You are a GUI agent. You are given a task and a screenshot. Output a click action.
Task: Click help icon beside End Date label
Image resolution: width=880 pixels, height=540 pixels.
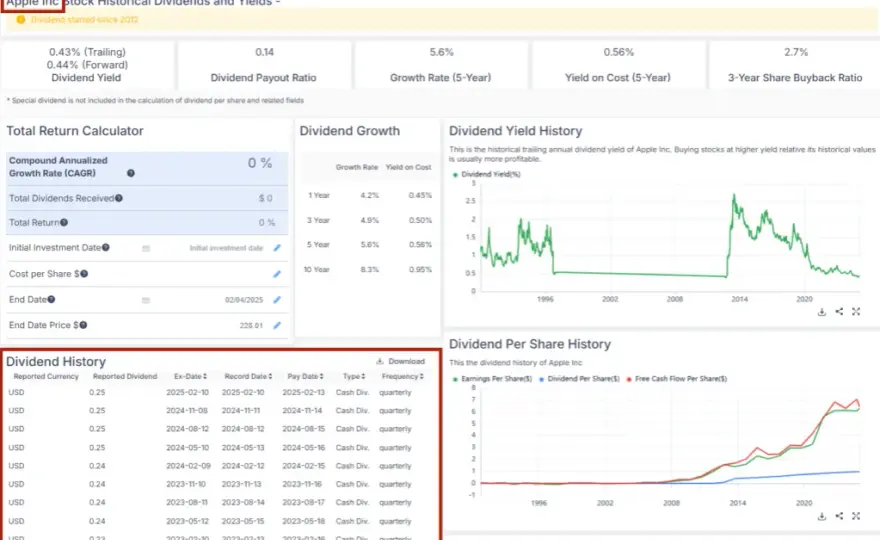[51, 300]
